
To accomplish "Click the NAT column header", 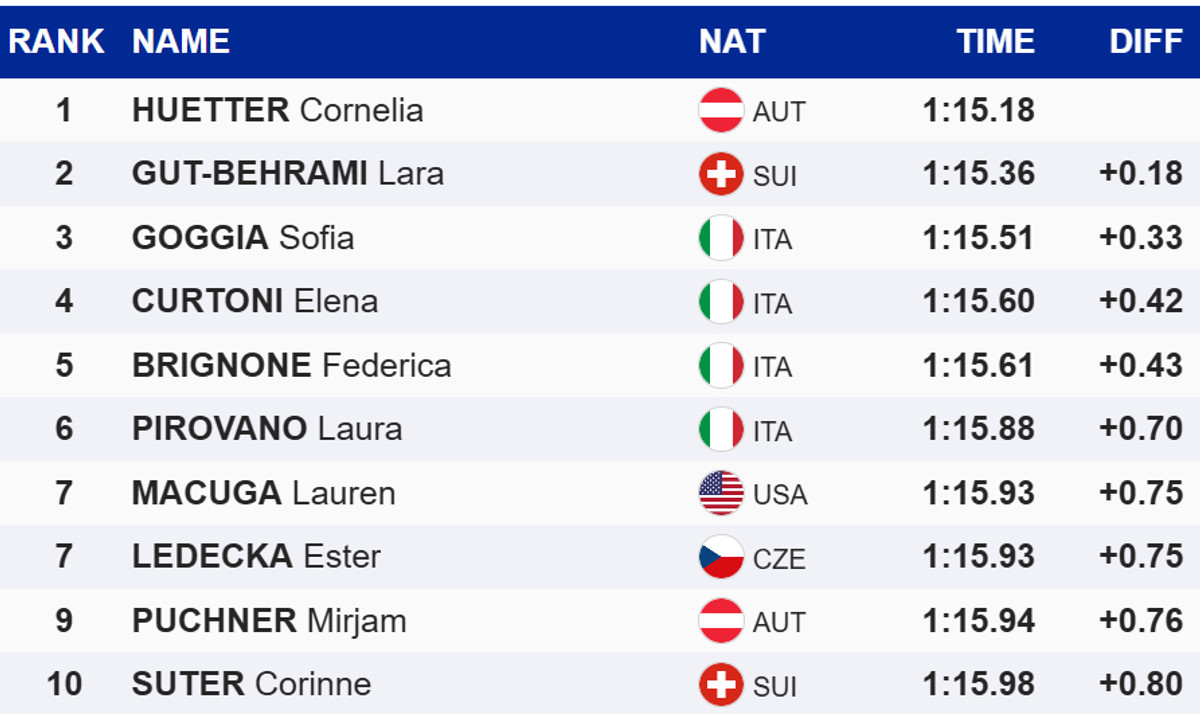I will (732, 41).
